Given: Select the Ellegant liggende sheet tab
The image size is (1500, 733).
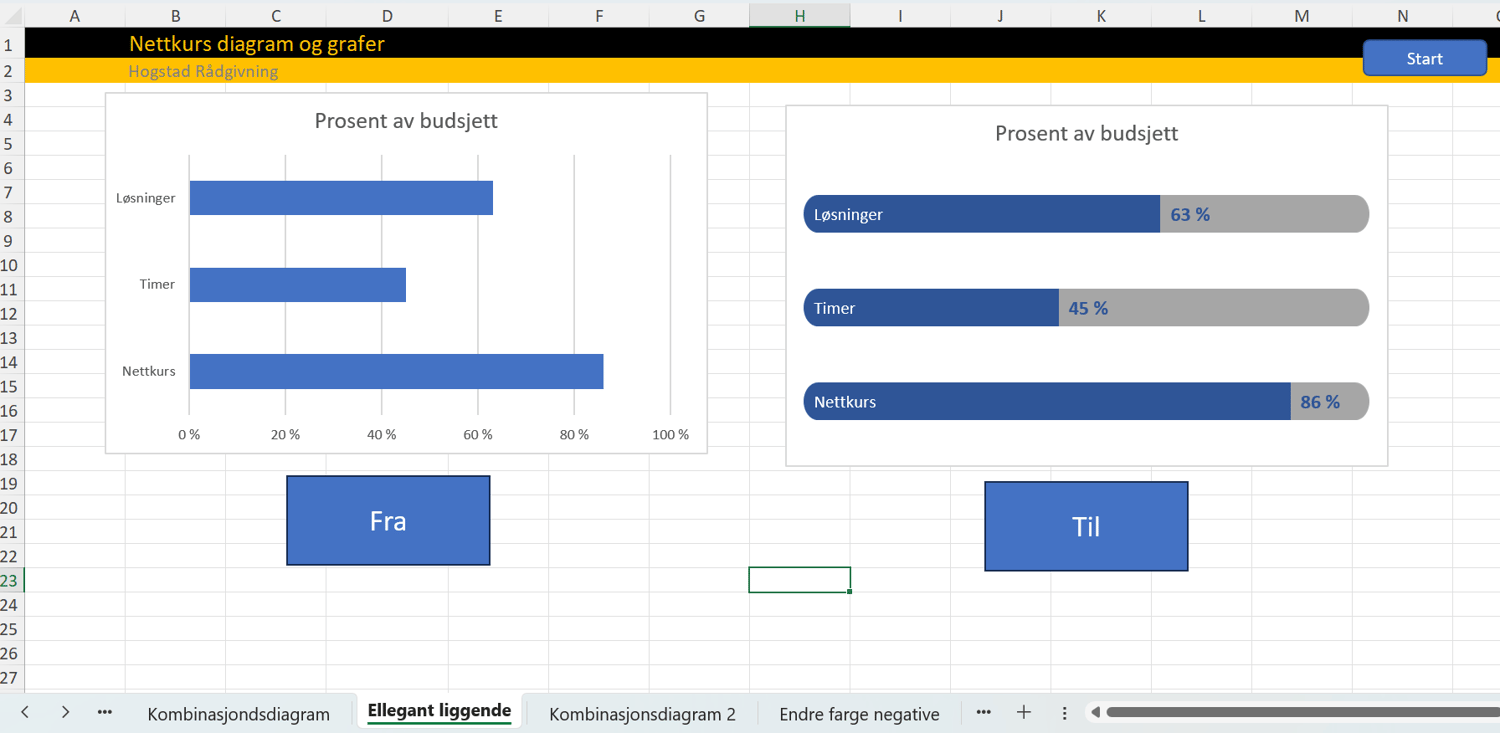Looking at the screenshot, I should 440,710.
